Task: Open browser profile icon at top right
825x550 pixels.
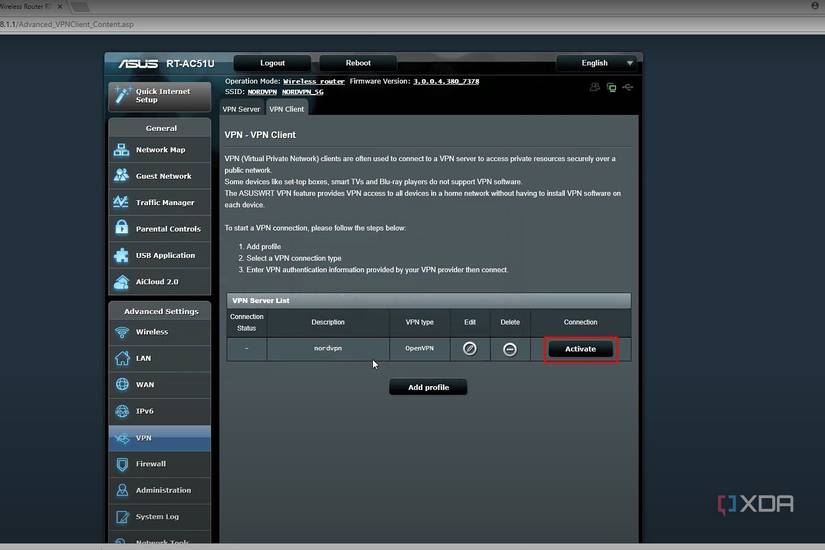Action: point(815,6)
